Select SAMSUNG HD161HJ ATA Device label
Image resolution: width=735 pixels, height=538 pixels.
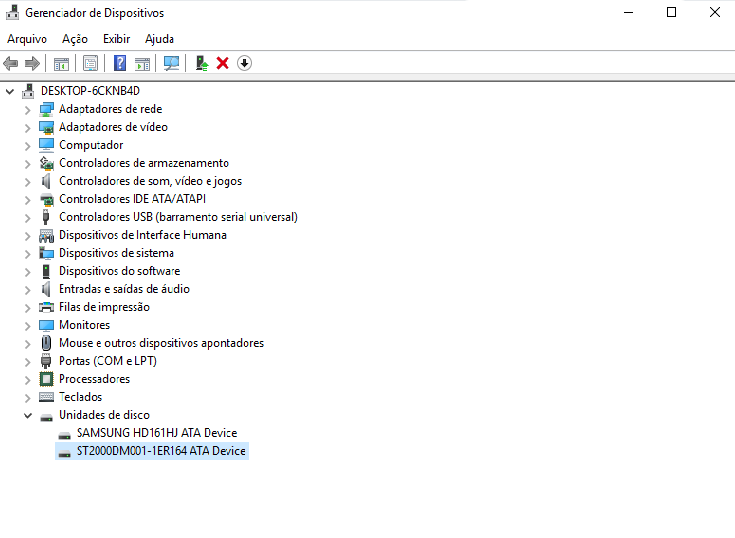pos(157,433)
